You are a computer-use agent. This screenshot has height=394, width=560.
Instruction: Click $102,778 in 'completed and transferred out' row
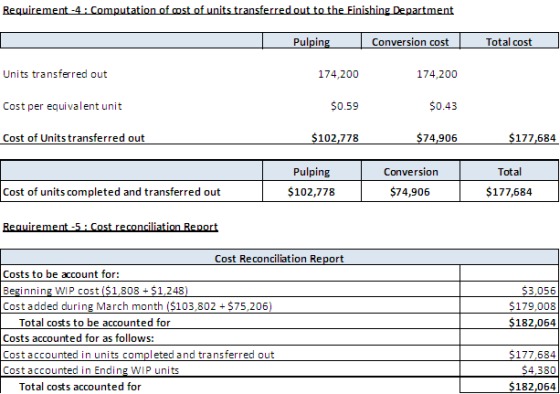[x=311, y=192]
